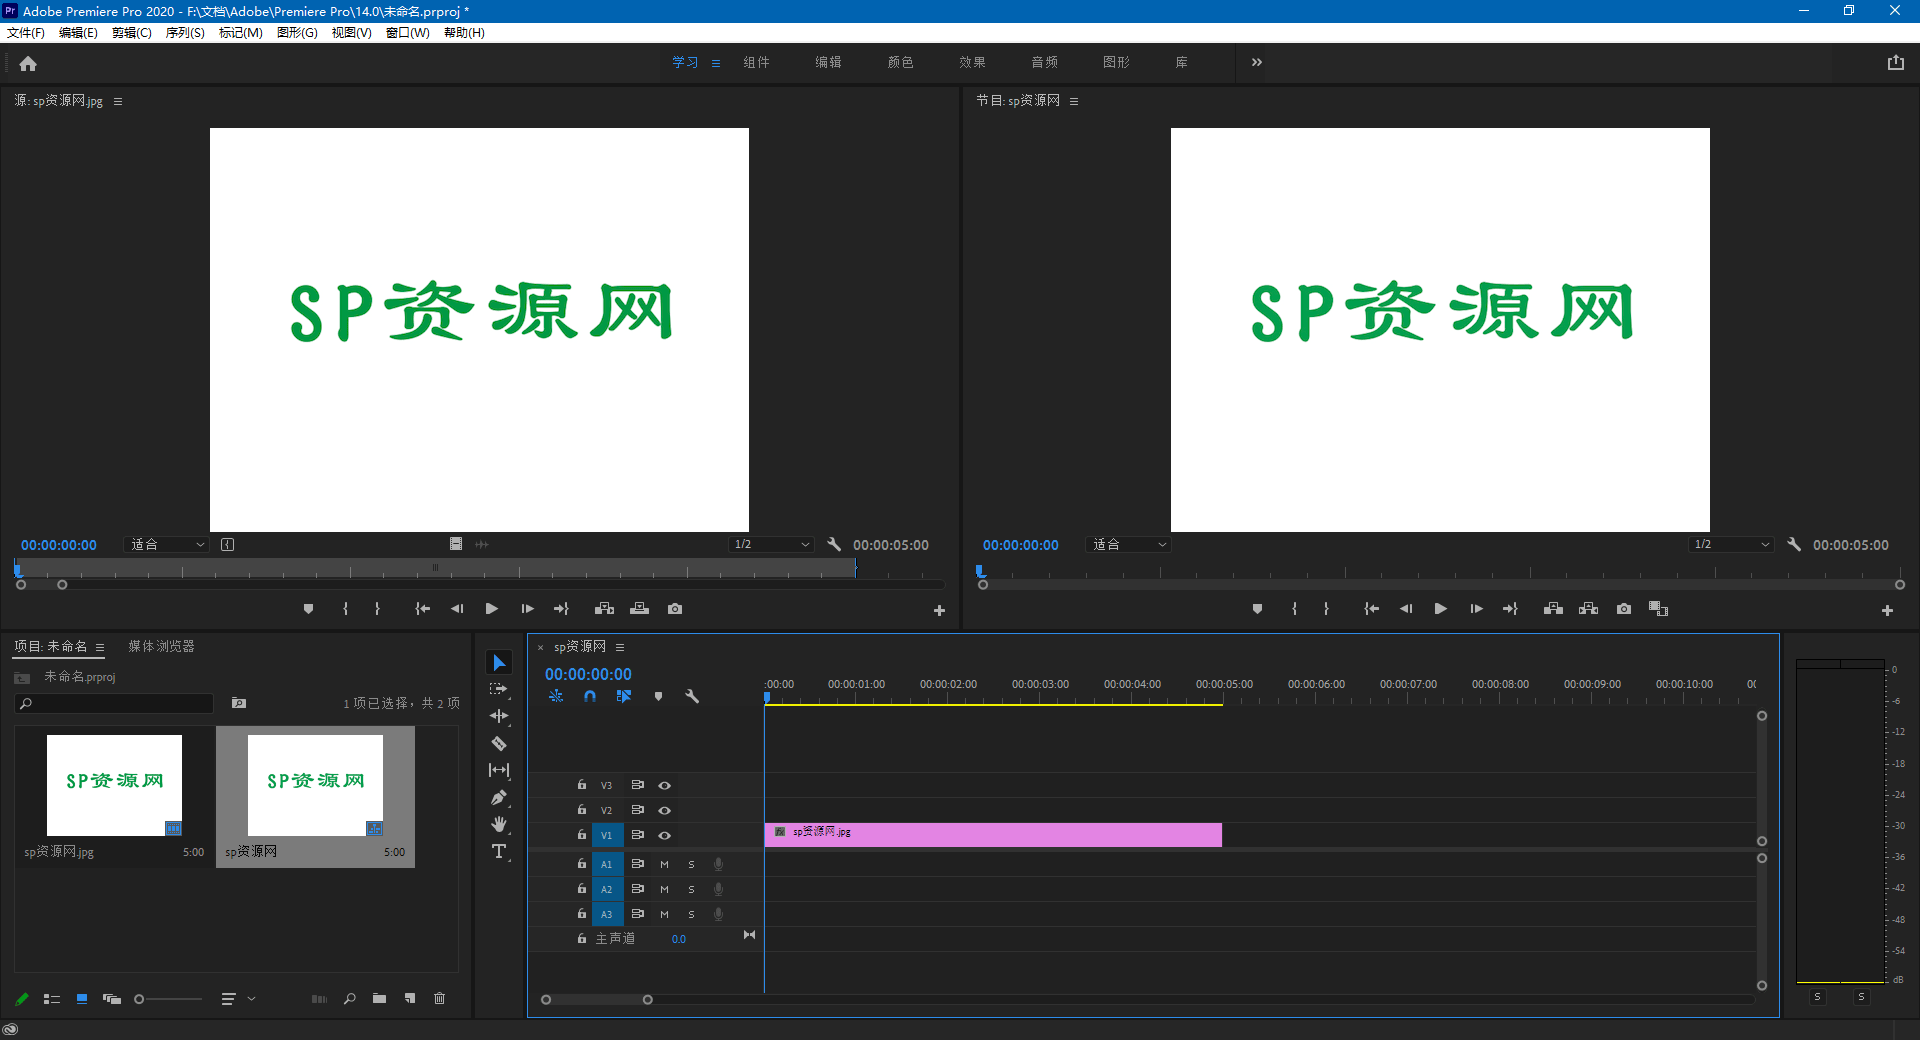Image resolution: width=1920 pixels, height=1040 pixels.
Task: Open Program monitor settings wrench
Action: (1794, 545)
